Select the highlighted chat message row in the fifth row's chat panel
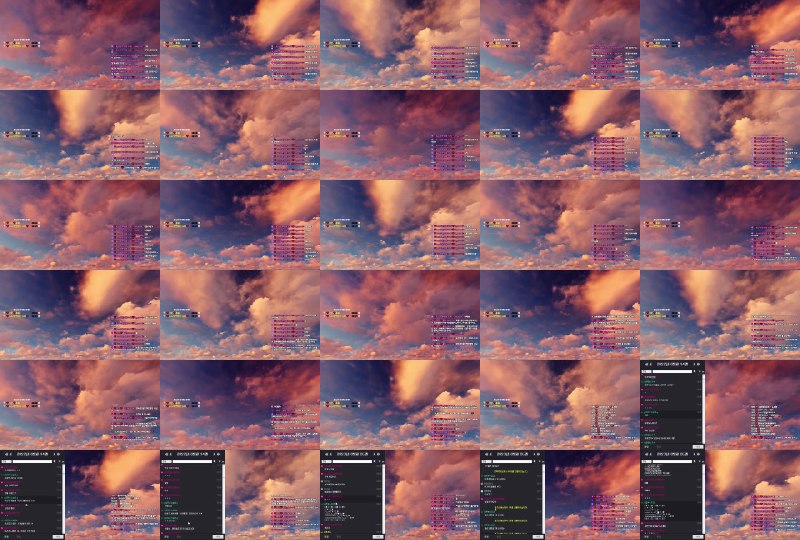 (x=670, y=414)
